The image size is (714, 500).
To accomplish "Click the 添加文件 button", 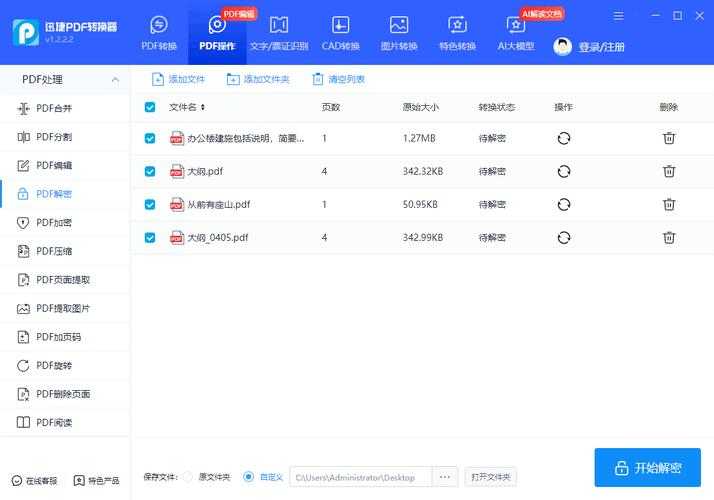I will pos(178,79).
